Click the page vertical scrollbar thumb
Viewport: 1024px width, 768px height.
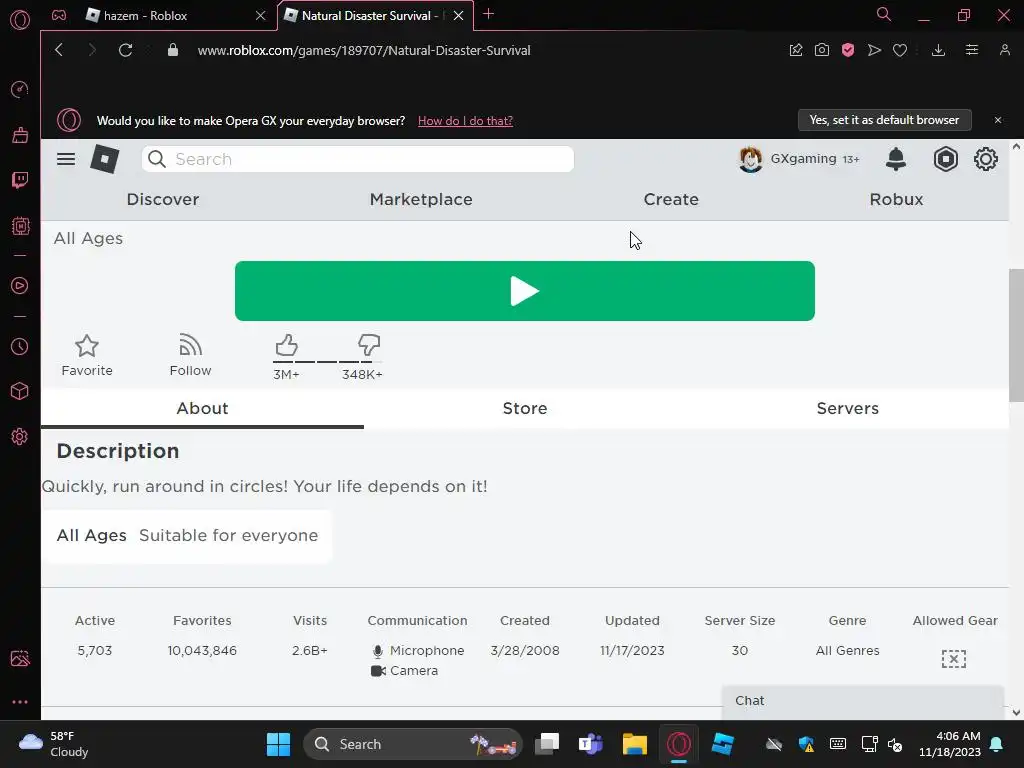pos(1016,336)
